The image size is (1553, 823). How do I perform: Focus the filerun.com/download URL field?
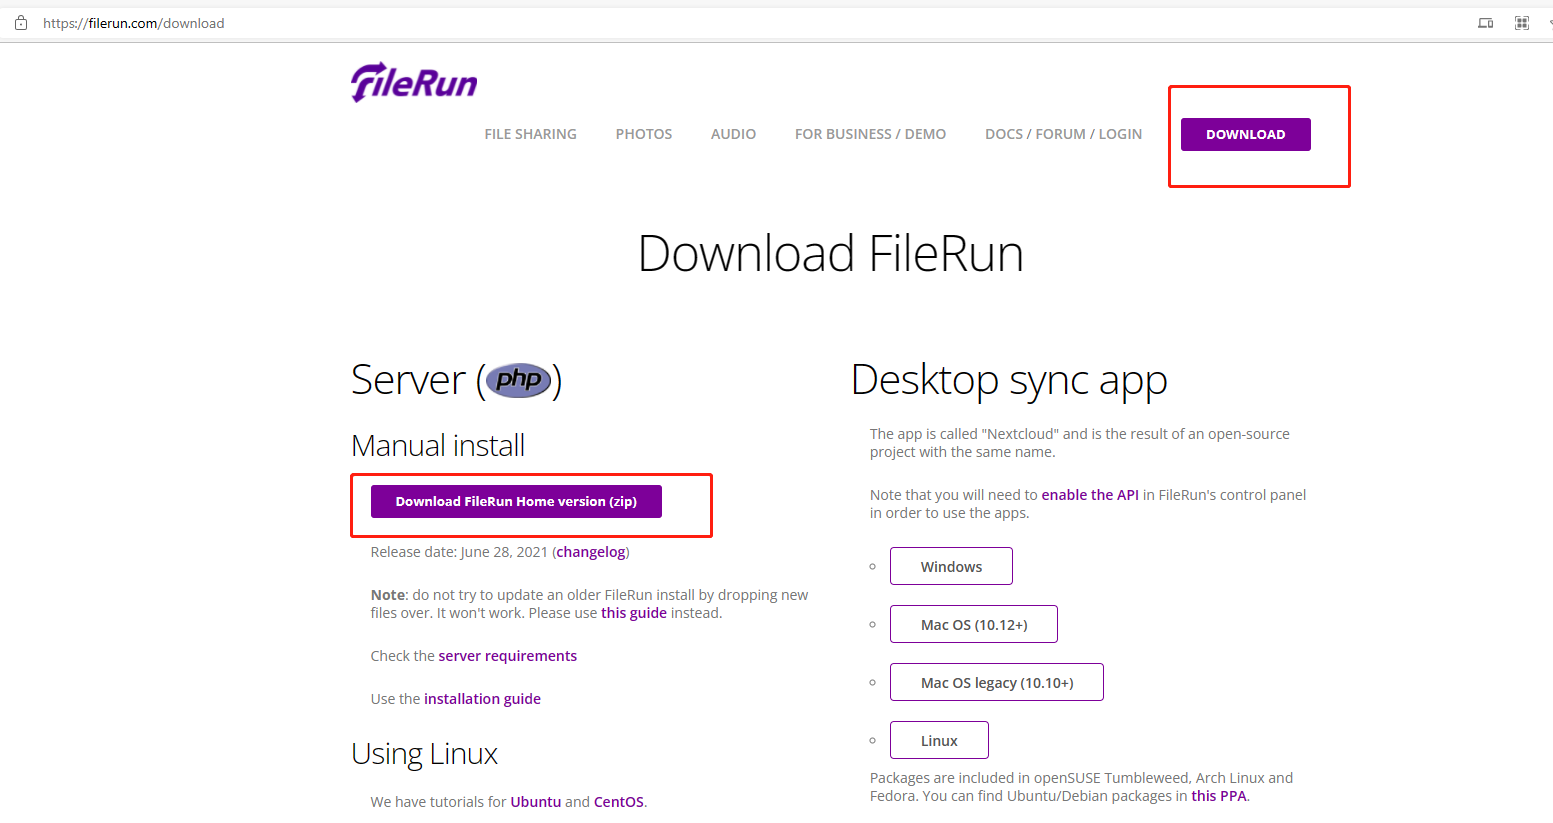(x=134, y=23)
